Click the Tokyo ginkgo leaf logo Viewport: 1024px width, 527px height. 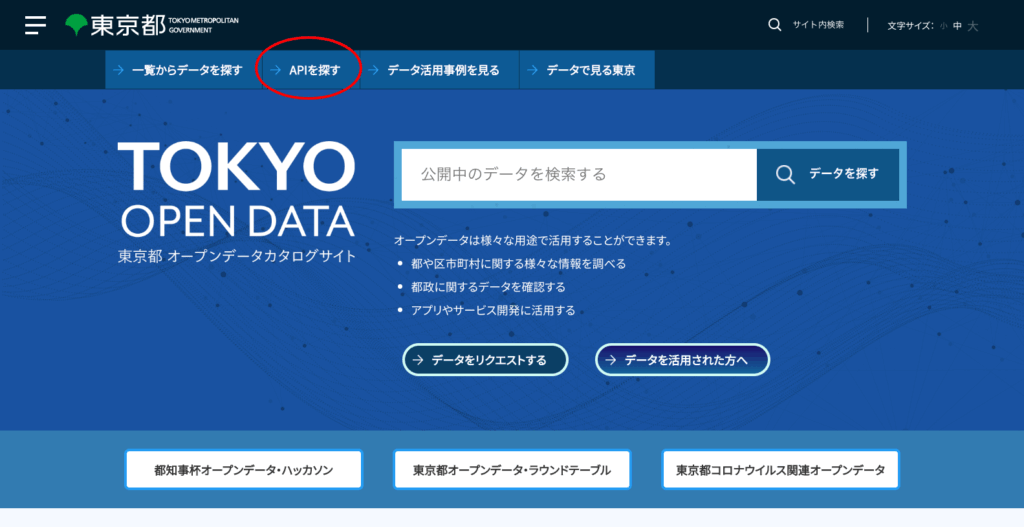click(x=76, y=25)
